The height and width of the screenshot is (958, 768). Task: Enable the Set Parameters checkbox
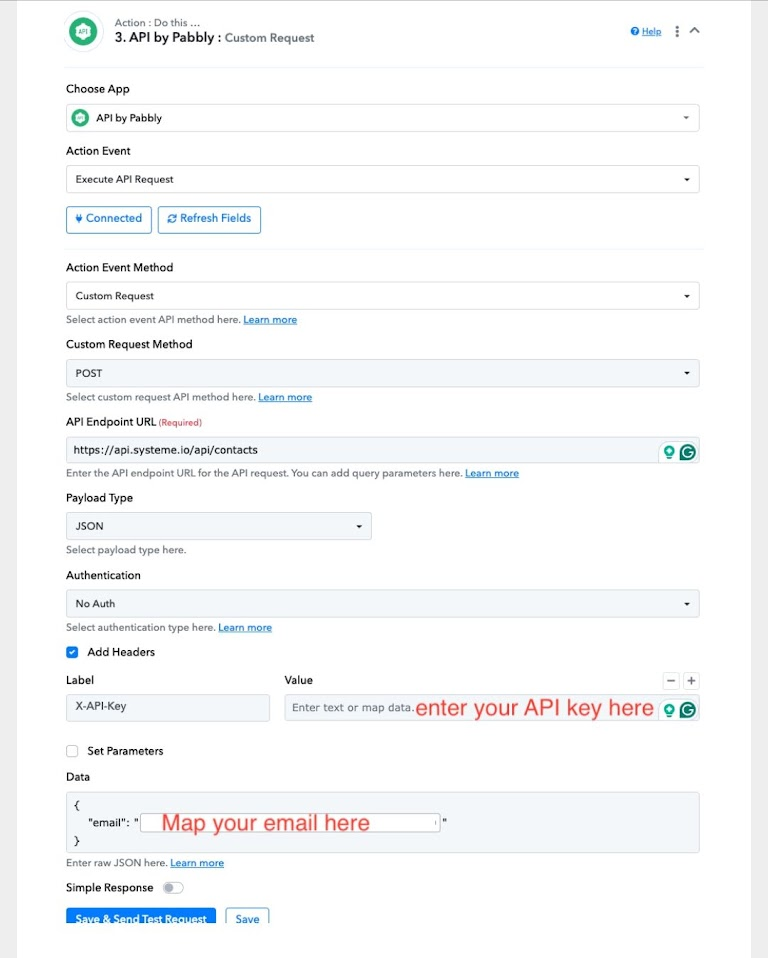72,751
